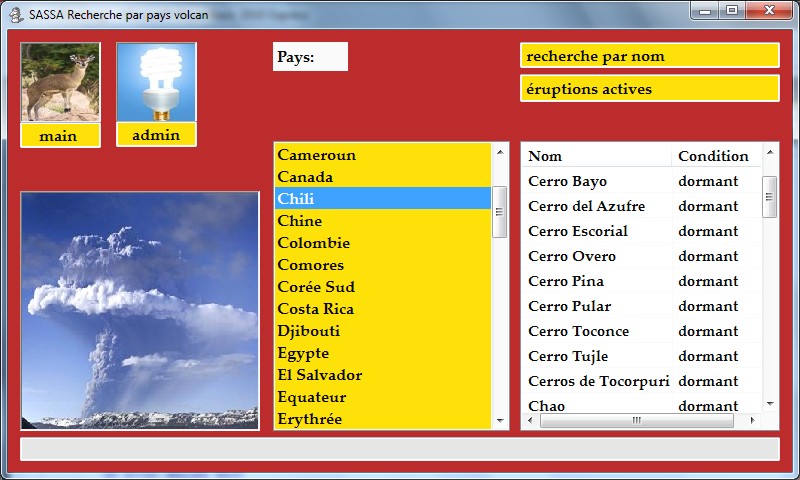Screen dimensions: 800x480
Task: Pick Equateur in the country list
Action: [382, 397]
